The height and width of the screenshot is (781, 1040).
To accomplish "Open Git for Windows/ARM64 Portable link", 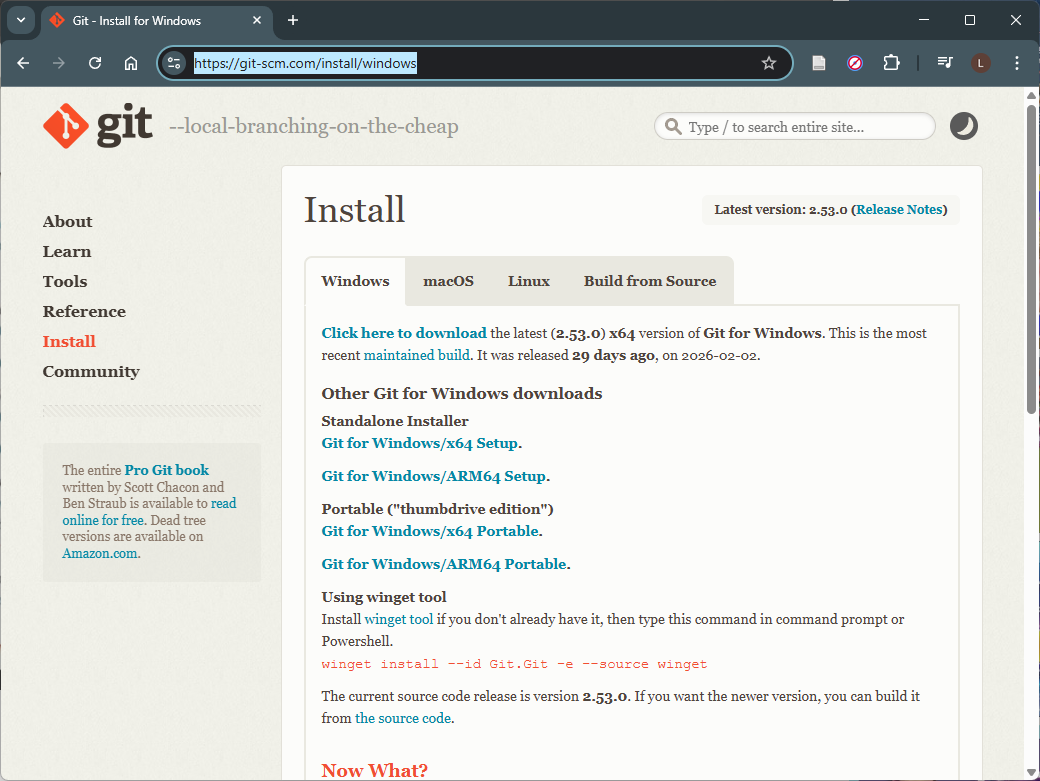I will (444, 564).
